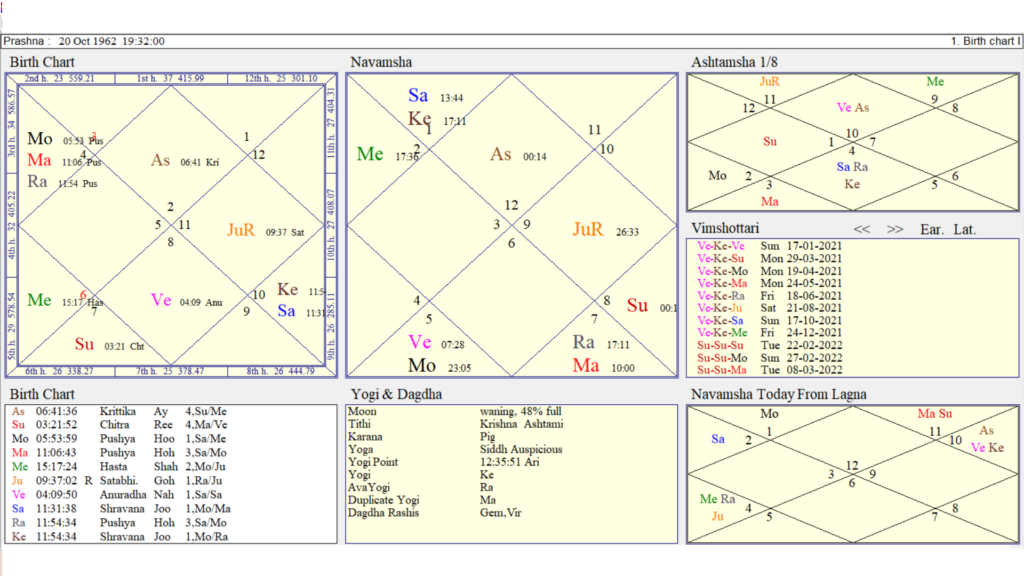
Task: Click the AvaYogi 'Ra' row
Action: [421, 487]
